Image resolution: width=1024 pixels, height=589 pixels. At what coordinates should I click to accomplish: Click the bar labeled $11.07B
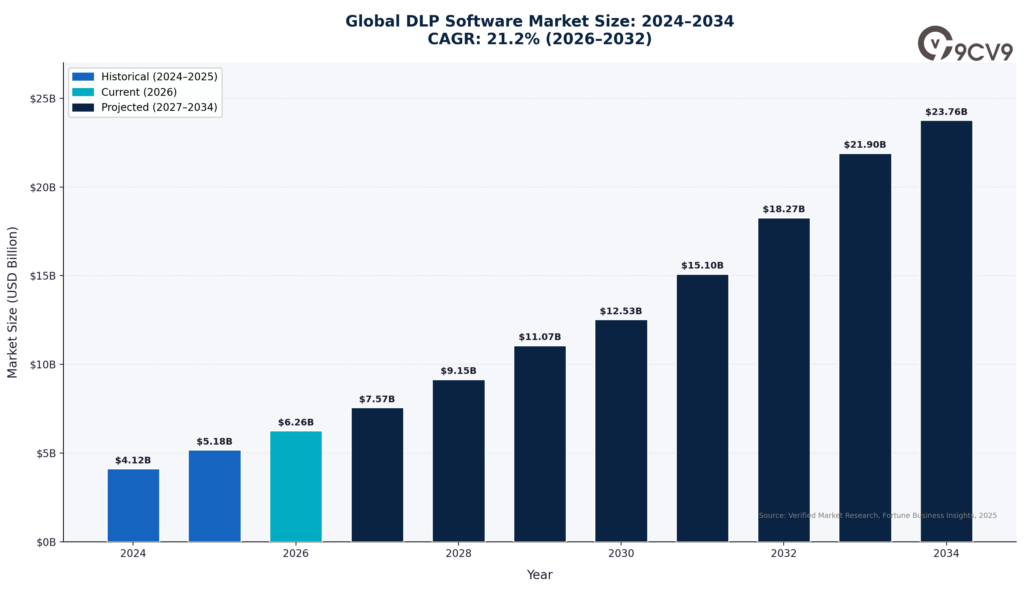[540, 444]
